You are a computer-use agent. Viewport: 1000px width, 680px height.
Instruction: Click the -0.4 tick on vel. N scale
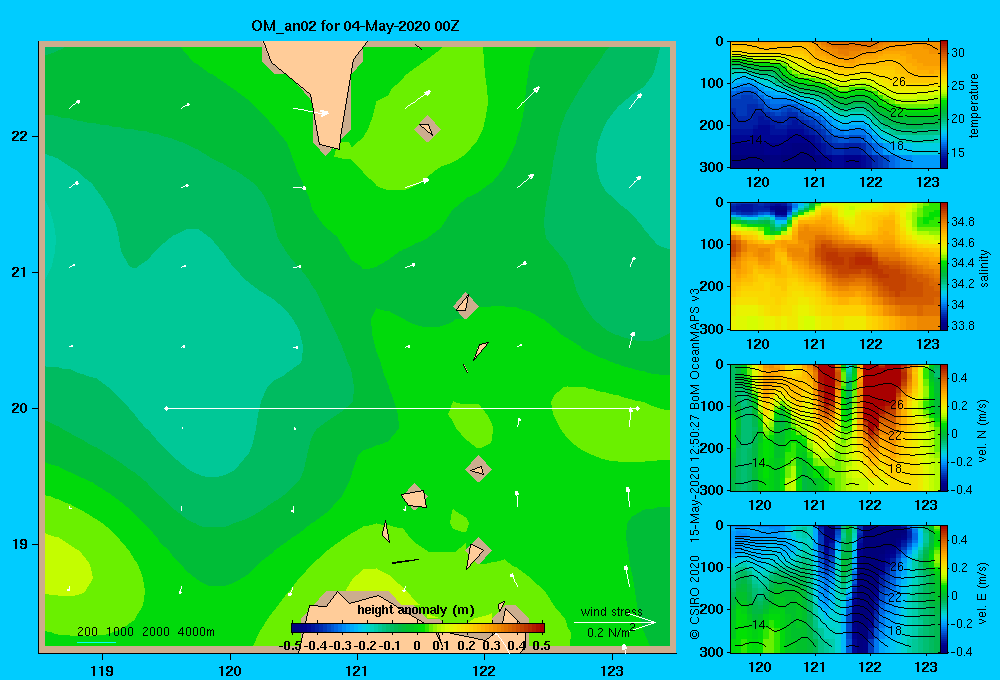pyautogui.click(x=961, y=490)
